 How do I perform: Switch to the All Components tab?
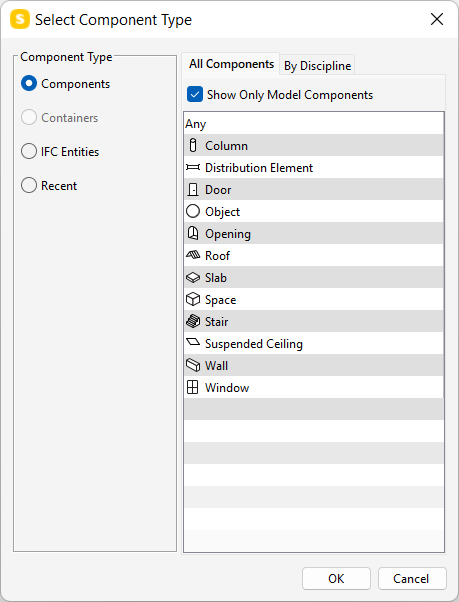coord(231,64)
